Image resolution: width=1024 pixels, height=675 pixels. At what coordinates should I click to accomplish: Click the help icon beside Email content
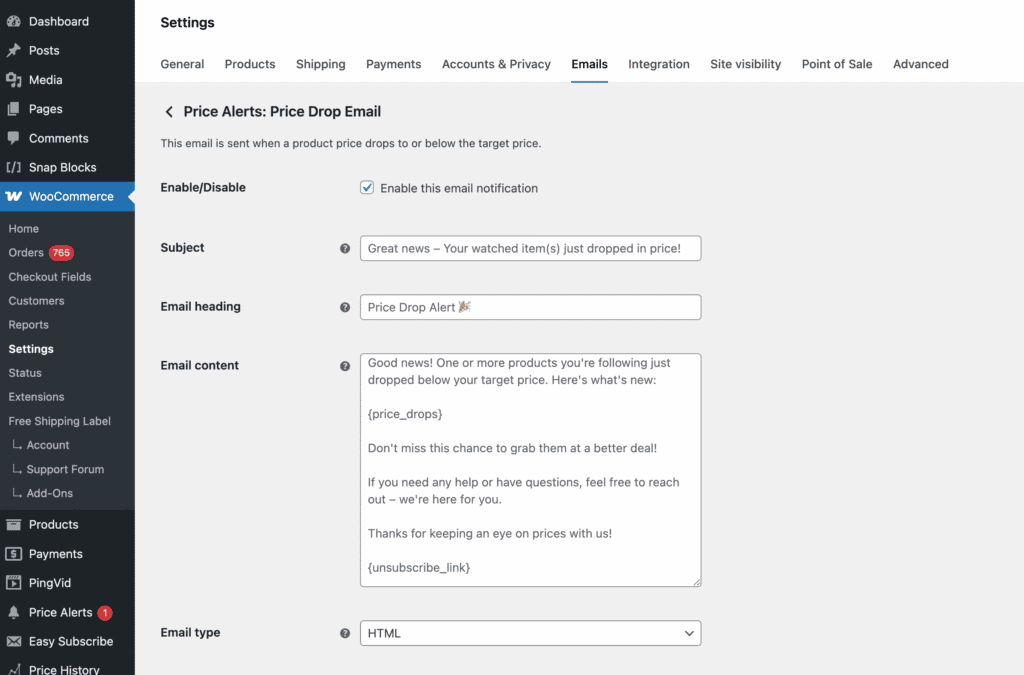coord(345,366)
